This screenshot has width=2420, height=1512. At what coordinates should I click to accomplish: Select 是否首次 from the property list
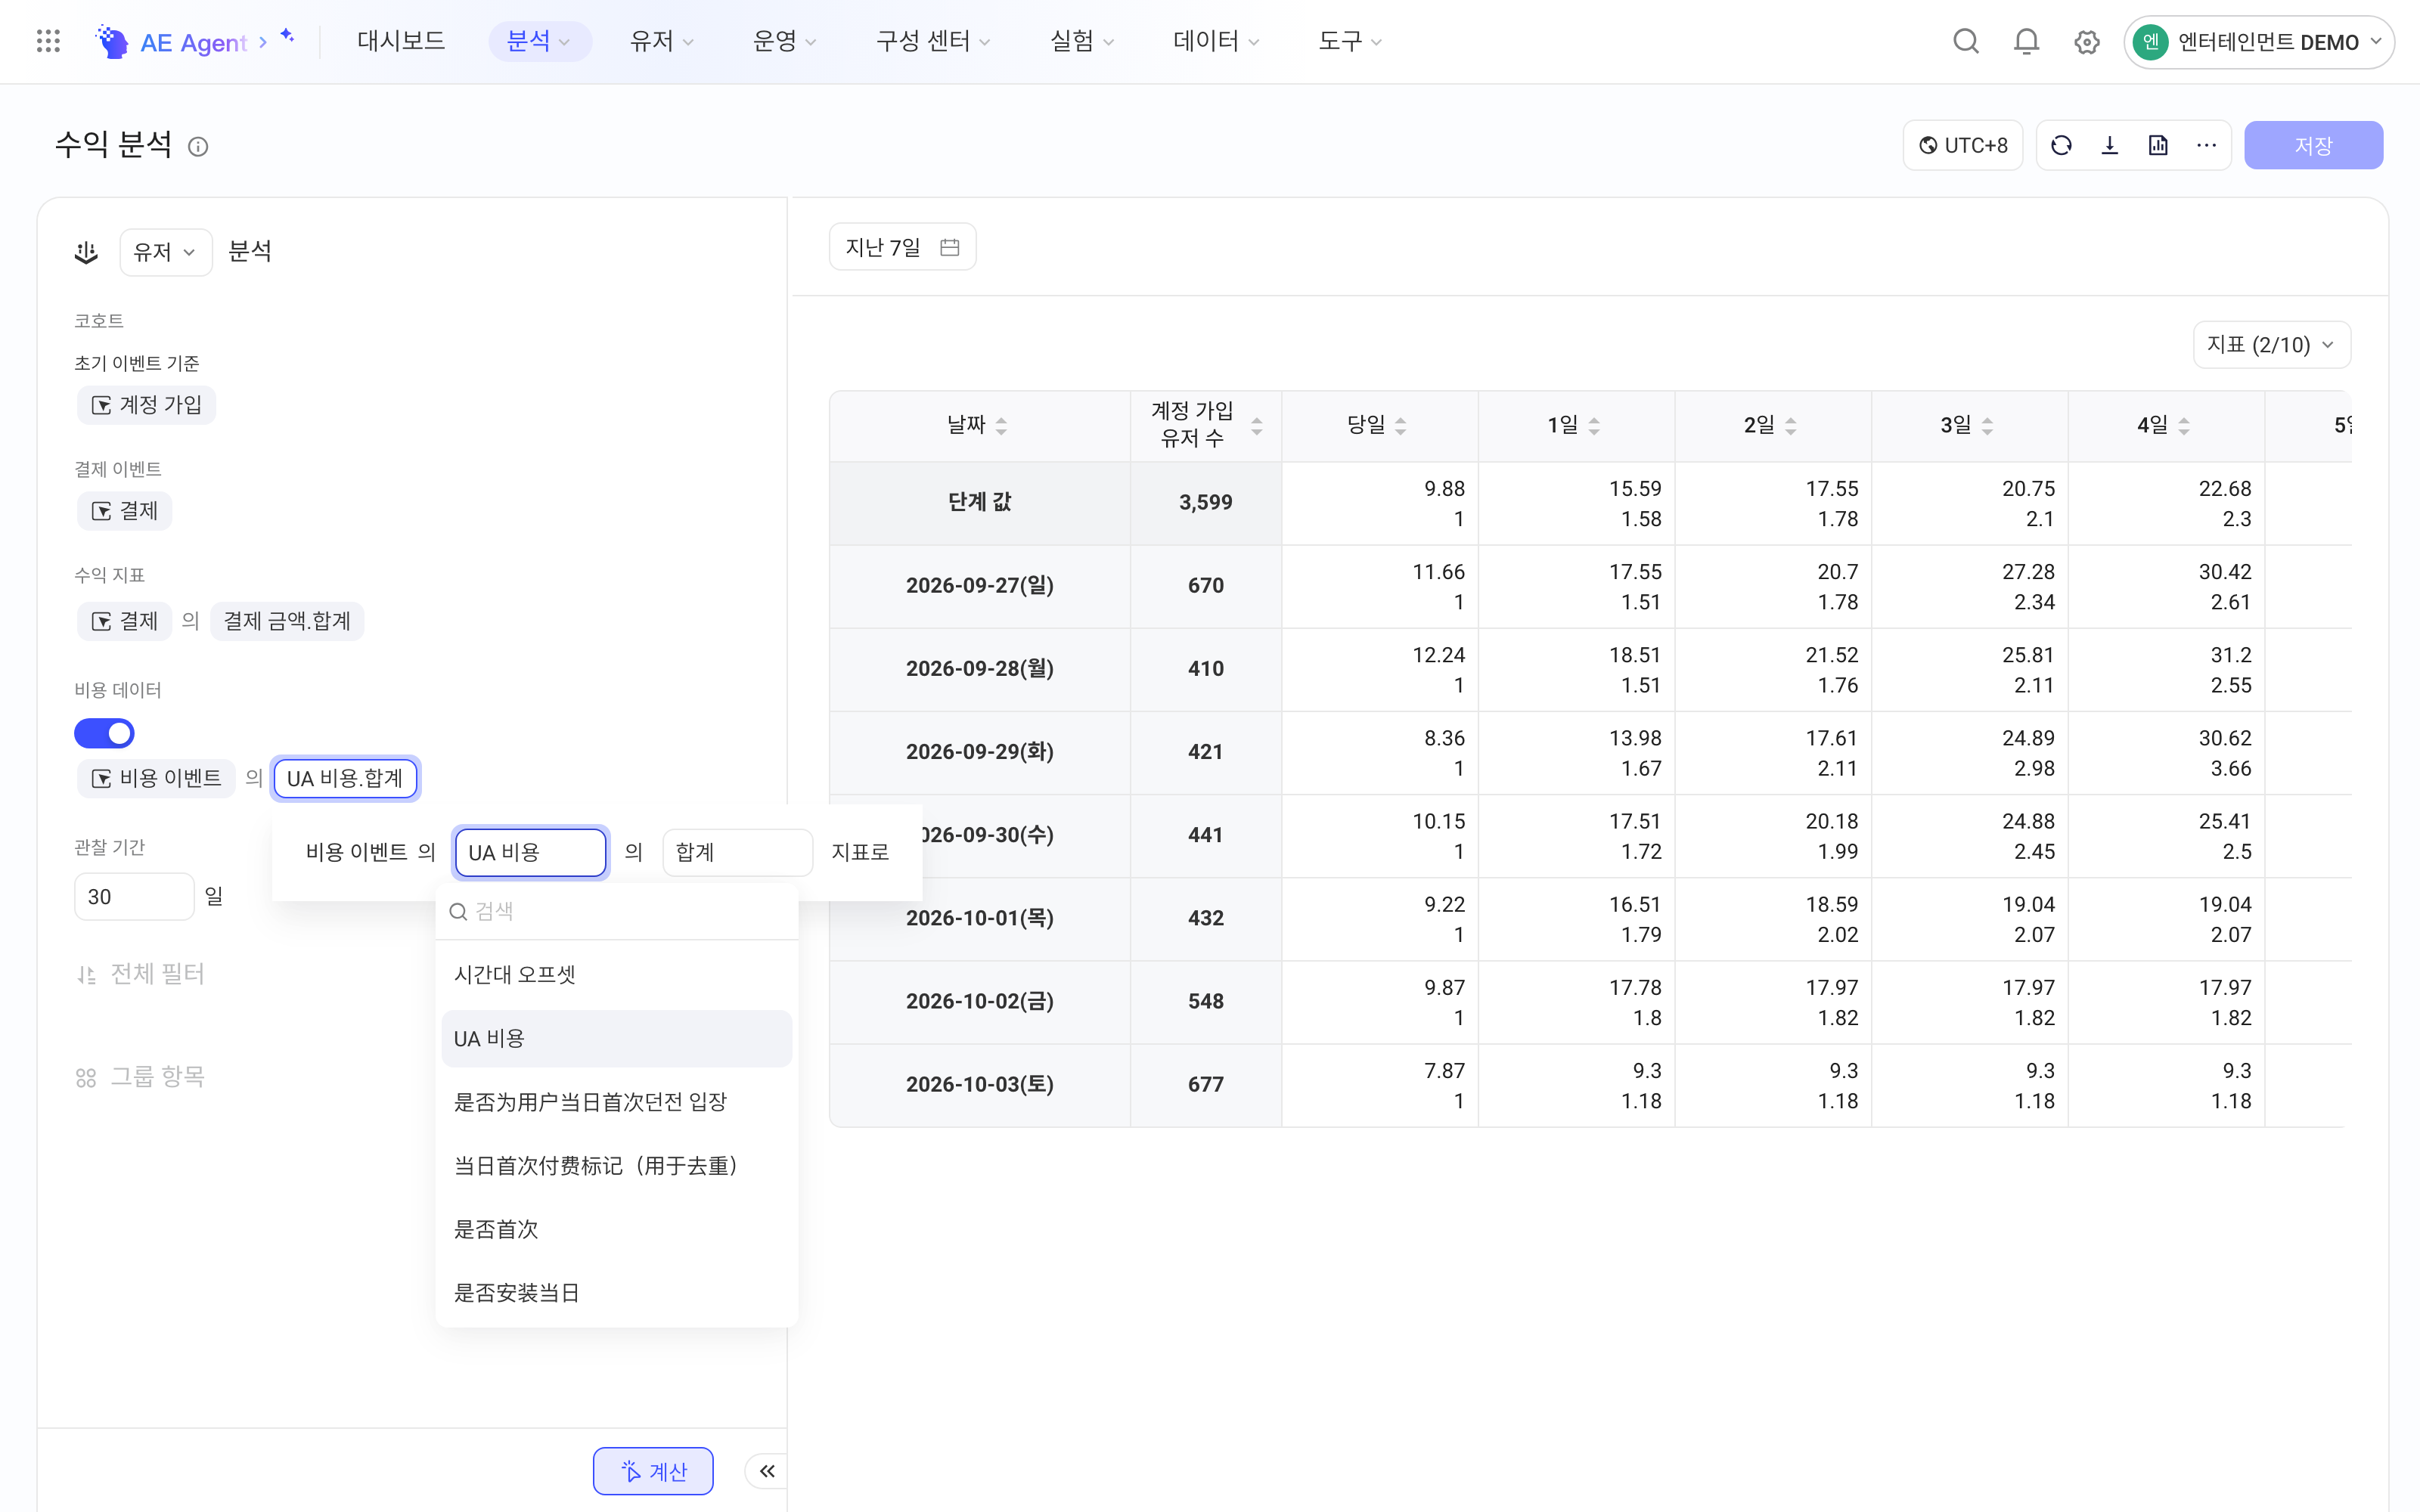pos(617,1229)
